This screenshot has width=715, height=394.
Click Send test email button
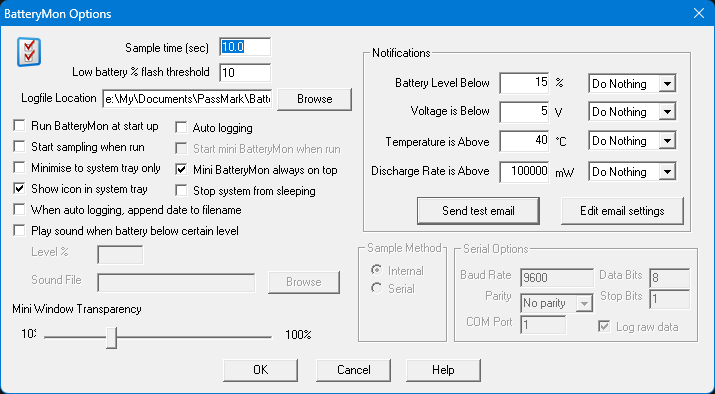tap(478, 211)
